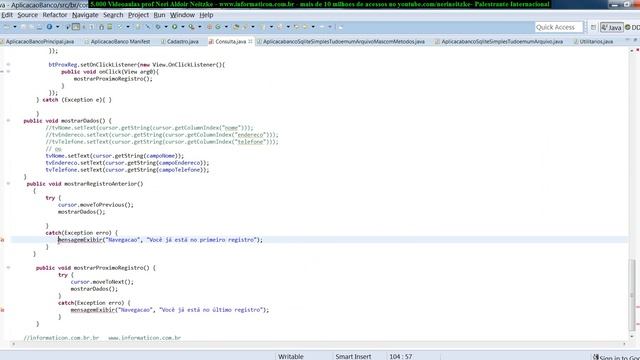
Task: Click the horizontal scrollbar left arrow
Action: pyautogui.click(x=13, y=344)
